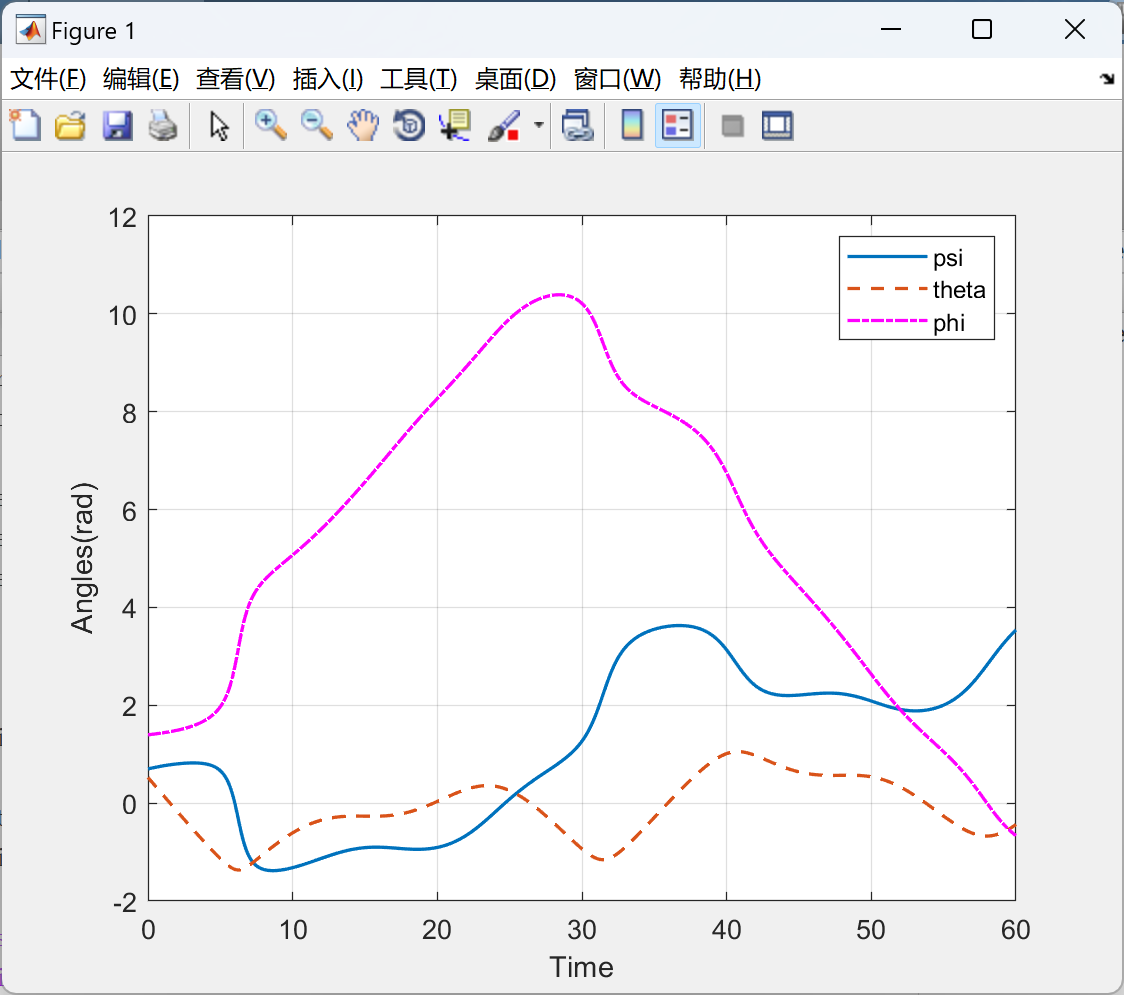
Task: Print the figure using the printer icon
Action: pos(163,125)
